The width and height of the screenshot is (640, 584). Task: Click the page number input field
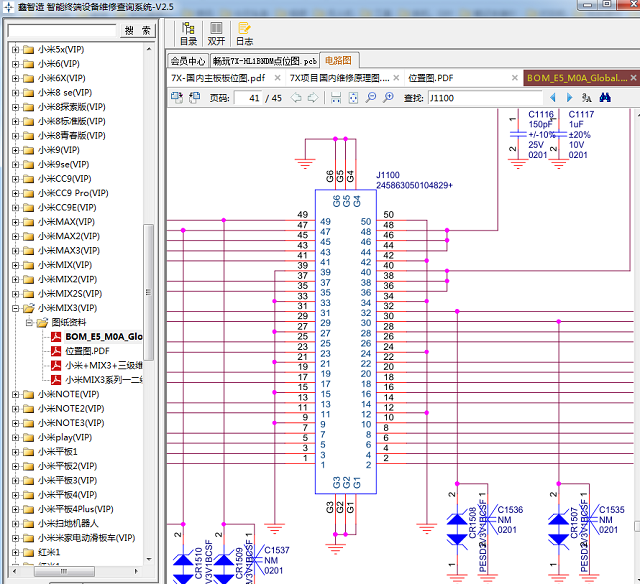click(x=249, y=98)
